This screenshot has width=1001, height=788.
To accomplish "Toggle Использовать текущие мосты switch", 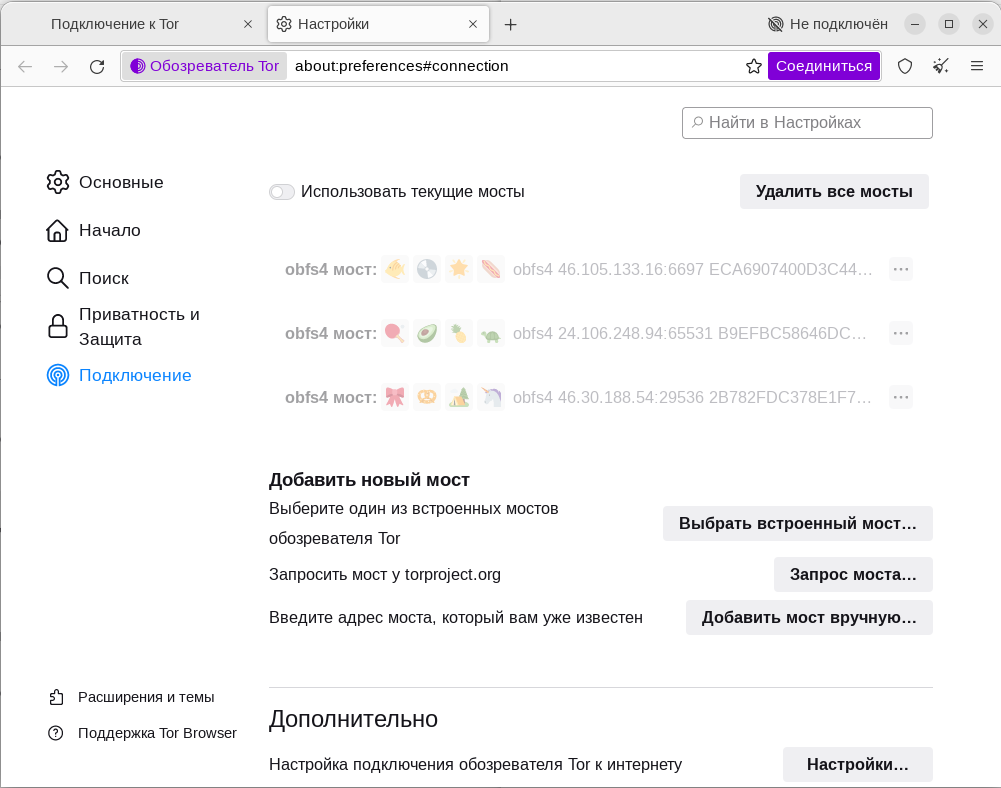I will coord(282,192).
